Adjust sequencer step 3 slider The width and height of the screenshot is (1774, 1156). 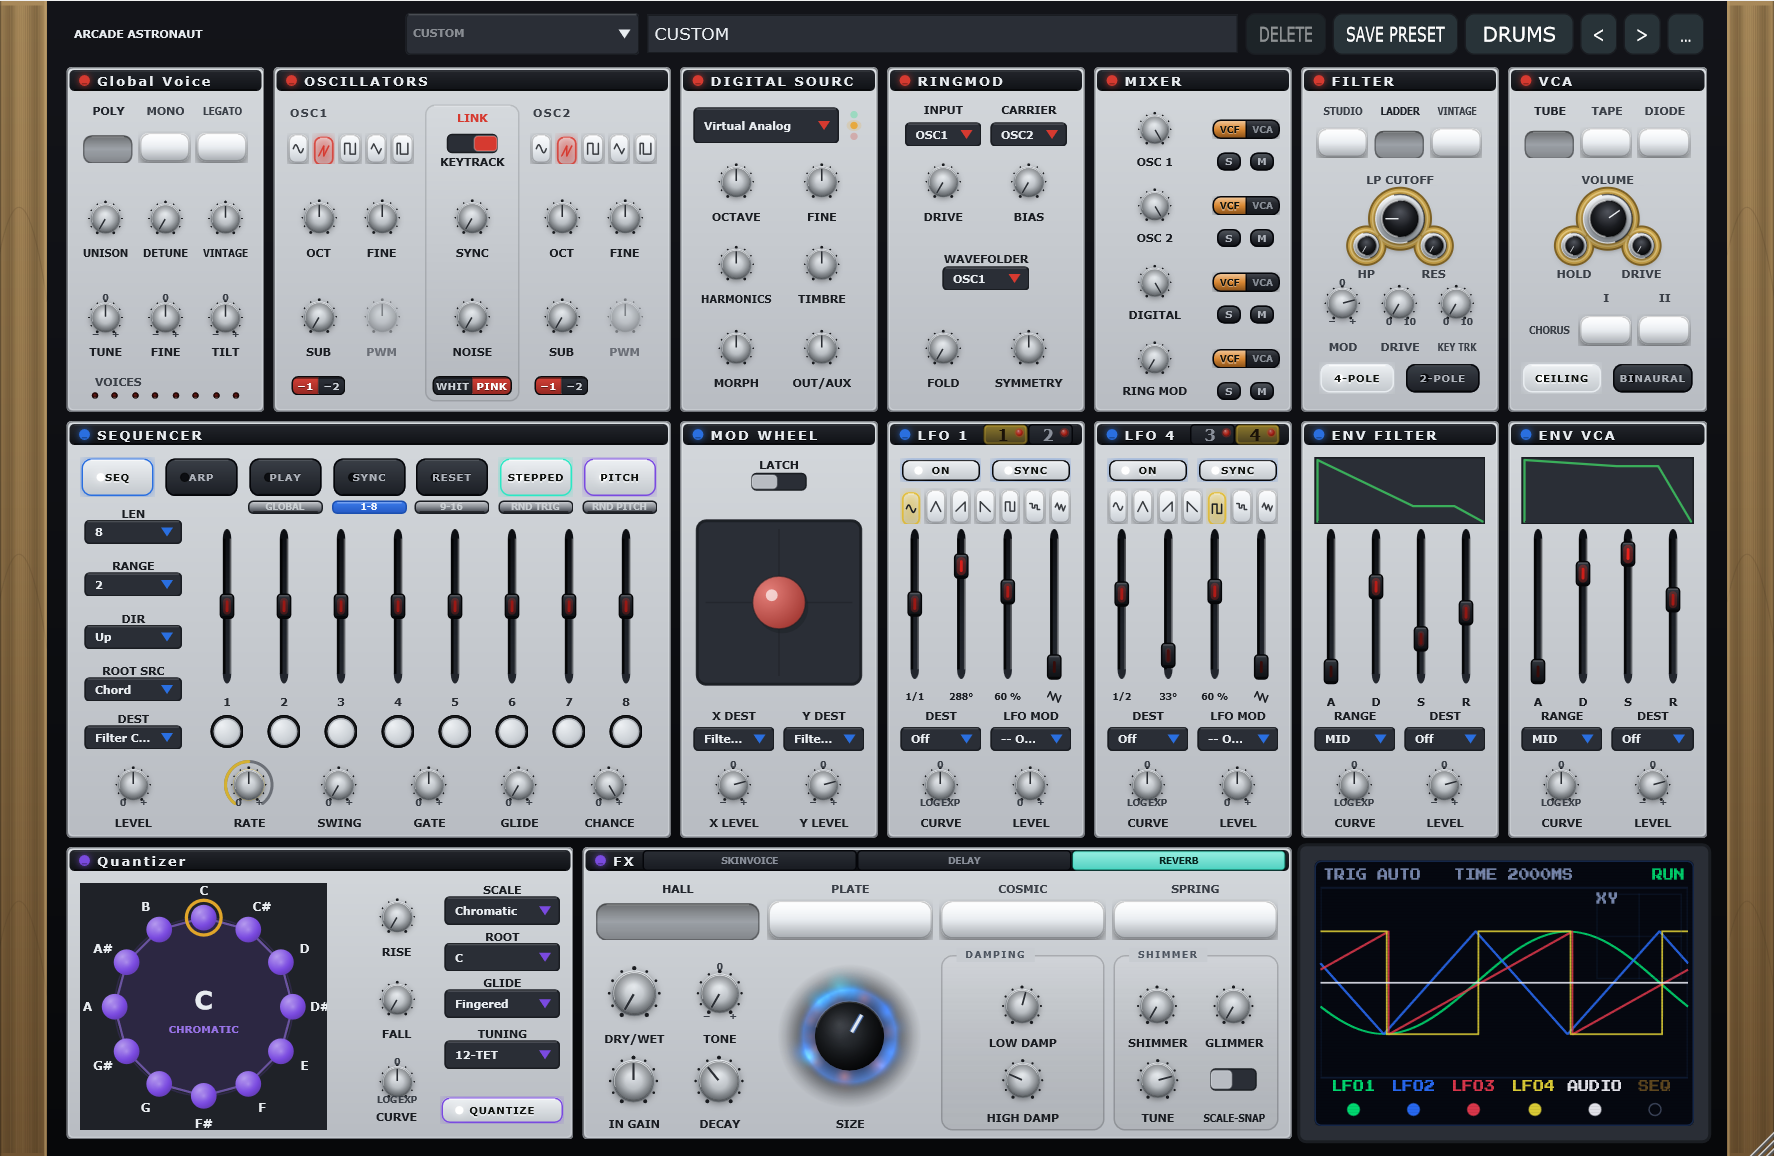point(341,606)
